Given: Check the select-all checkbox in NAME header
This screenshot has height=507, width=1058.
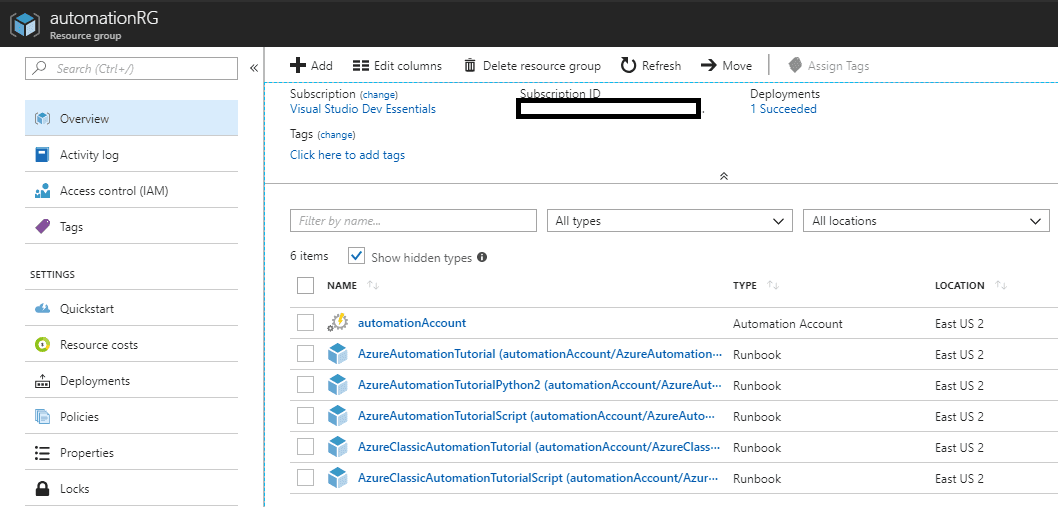Looking at the screenshot, I should coord(306,286).
